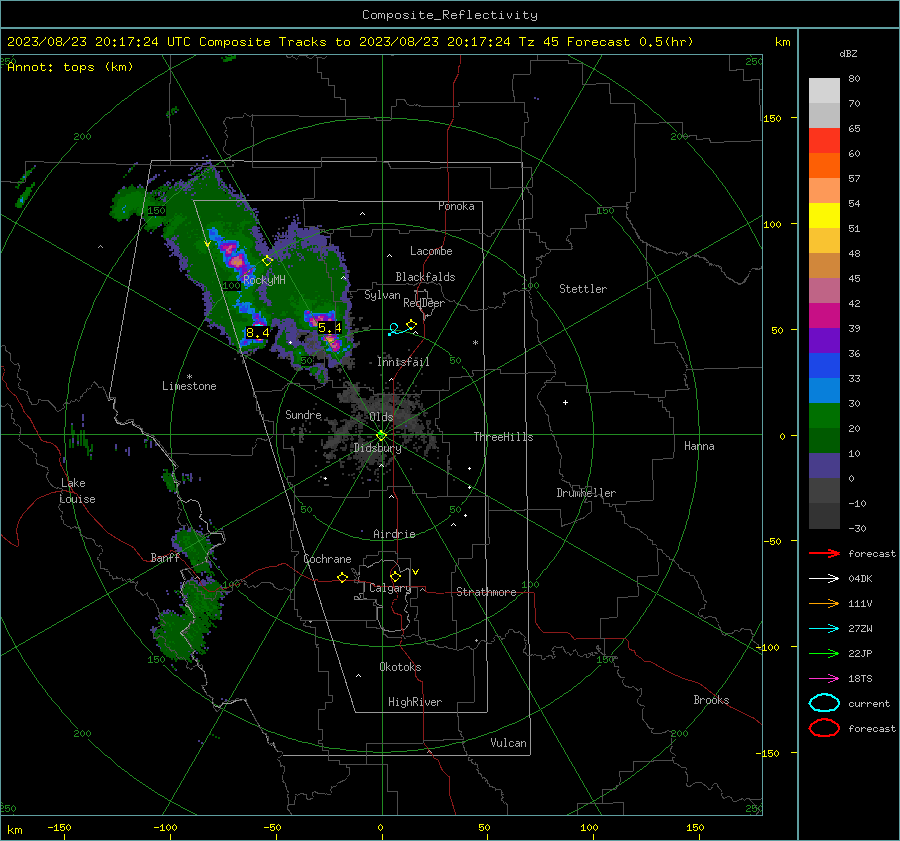Click the Vulcan city label

(509, 743)
